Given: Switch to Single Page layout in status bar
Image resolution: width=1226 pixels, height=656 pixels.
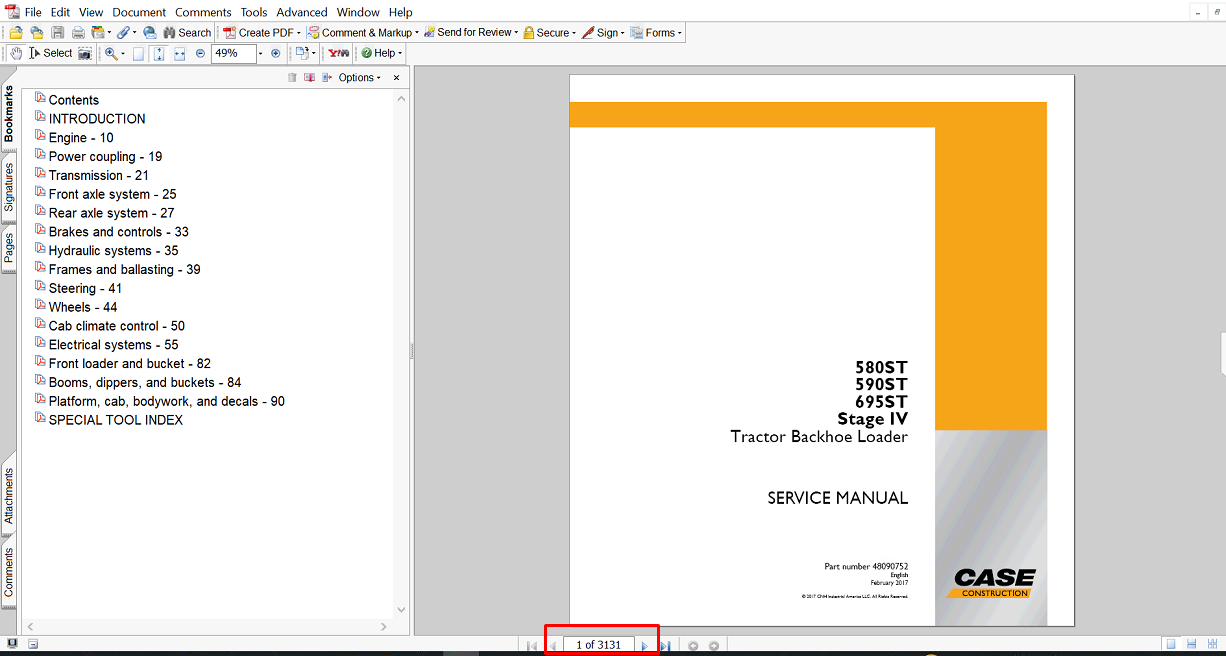Looking at the screenshot, I should 1170,644.
